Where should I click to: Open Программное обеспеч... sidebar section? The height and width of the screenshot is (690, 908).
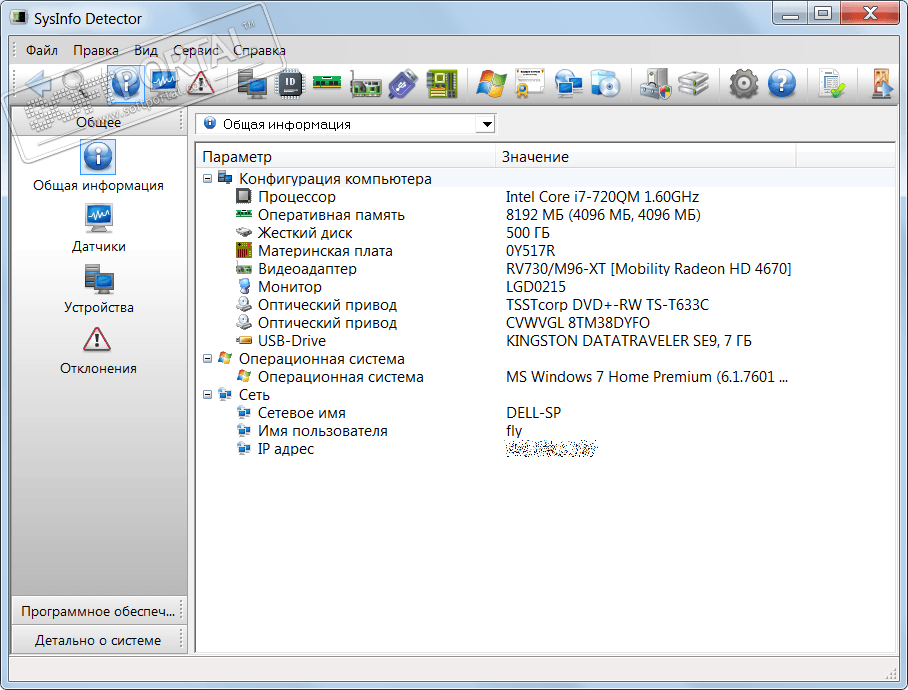tap(98, 611)
